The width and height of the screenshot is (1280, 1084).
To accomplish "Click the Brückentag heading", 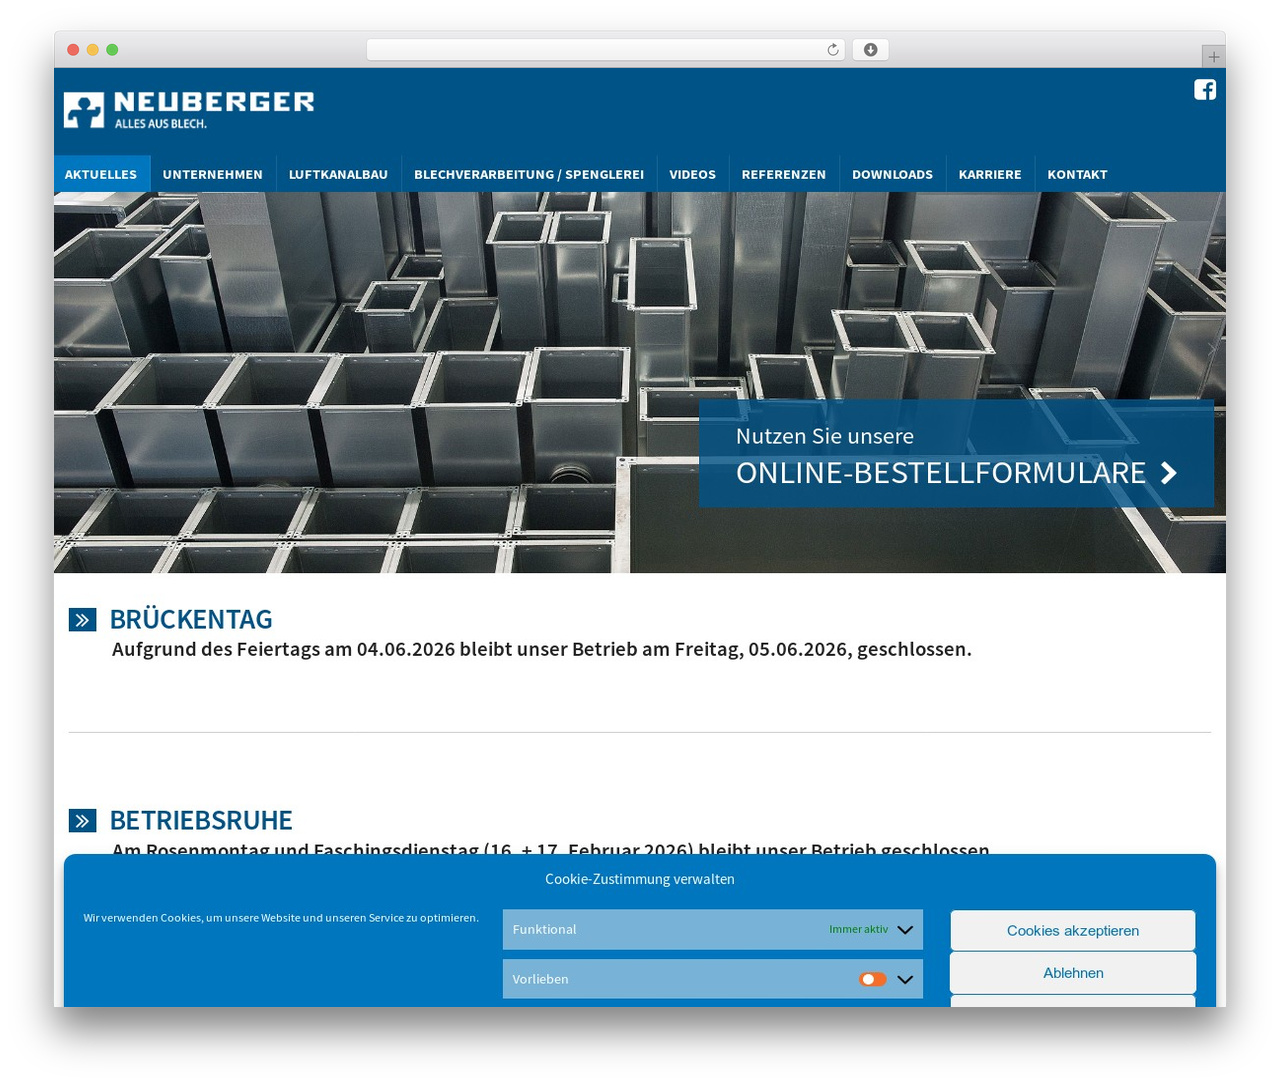I will tap(191, 619).
